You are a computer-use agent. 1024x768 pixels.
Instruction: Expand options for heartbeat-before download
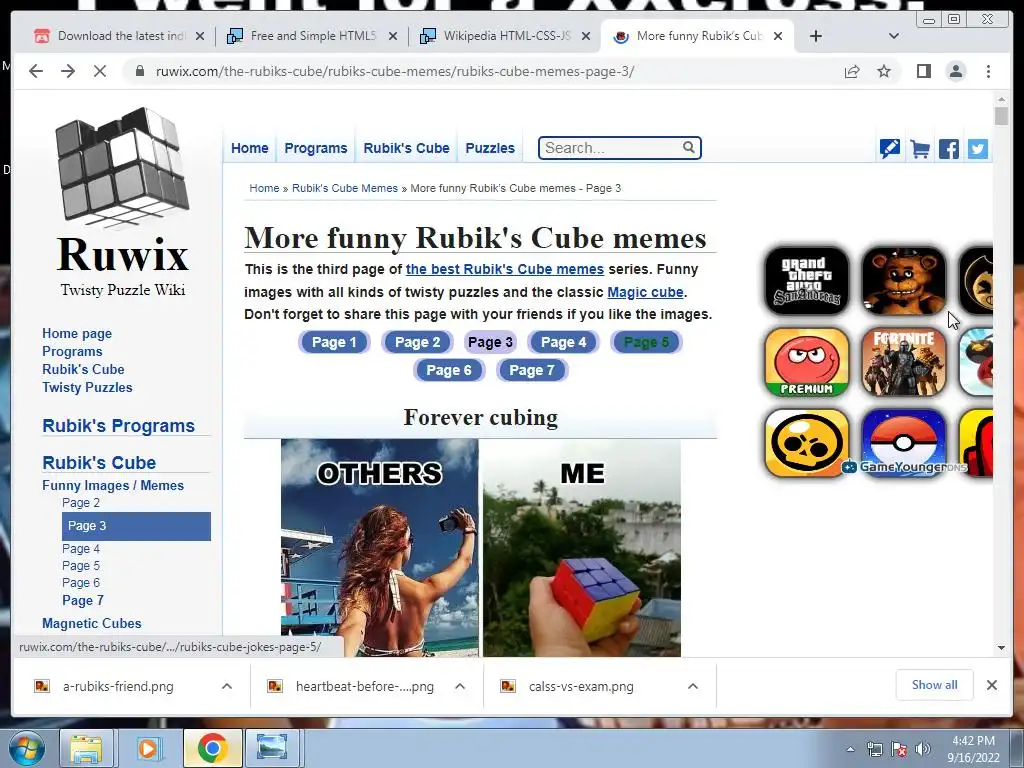click(x=460, y=686)
